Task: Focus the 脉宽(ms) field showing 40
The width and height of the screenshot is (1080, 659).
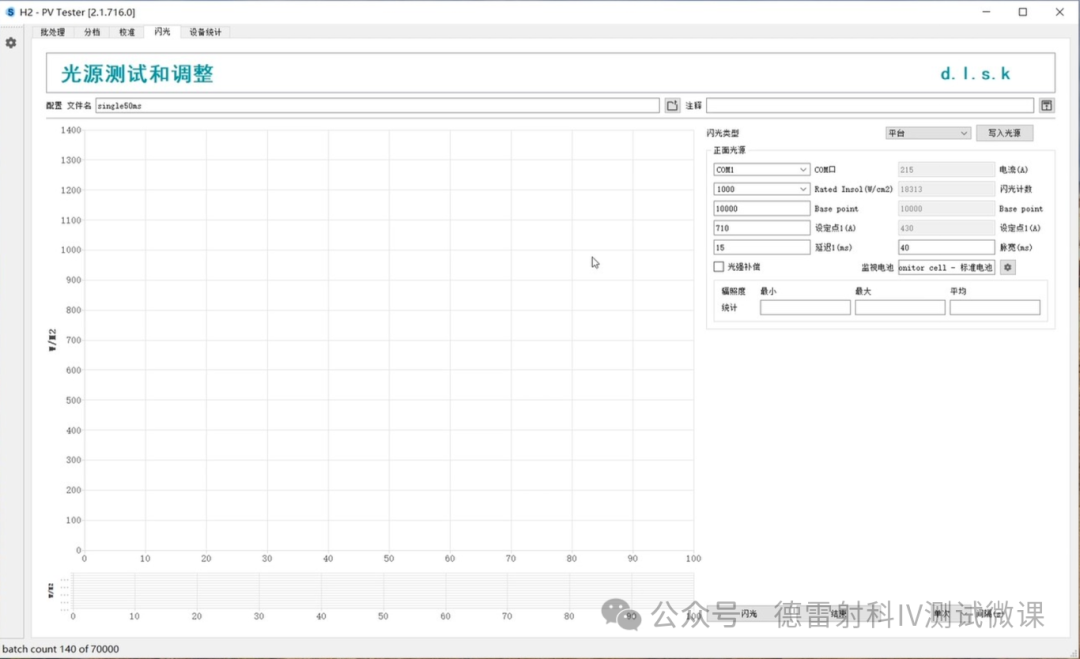Action: click(946, 247)
